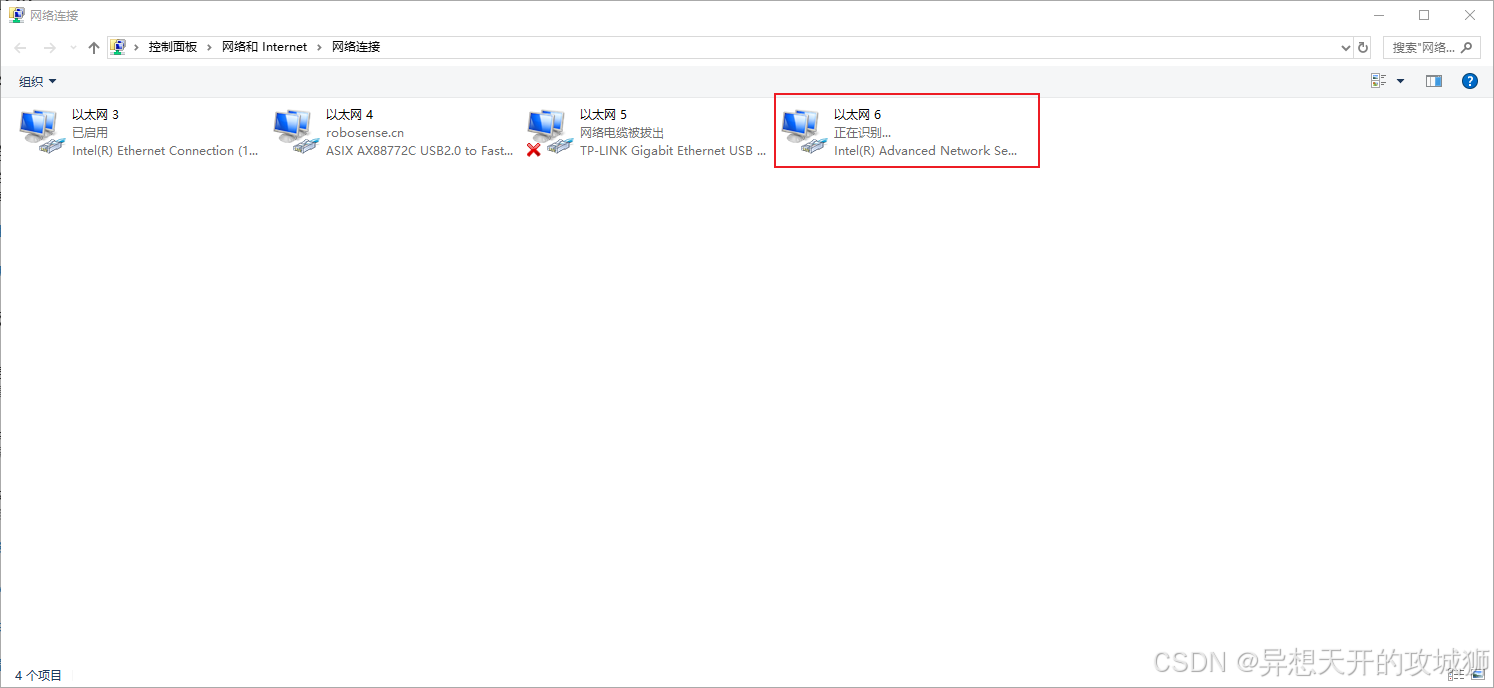Open 网络和 Internet from the breadcrumb
The image size is (1494, 688).
tap(263, 46)
